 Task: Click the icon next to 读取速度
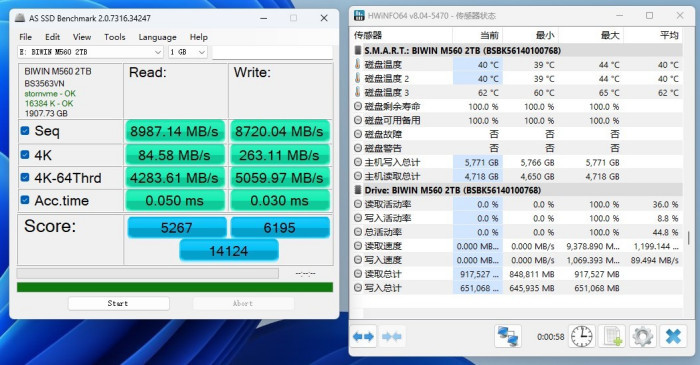(x=358, y=246)
